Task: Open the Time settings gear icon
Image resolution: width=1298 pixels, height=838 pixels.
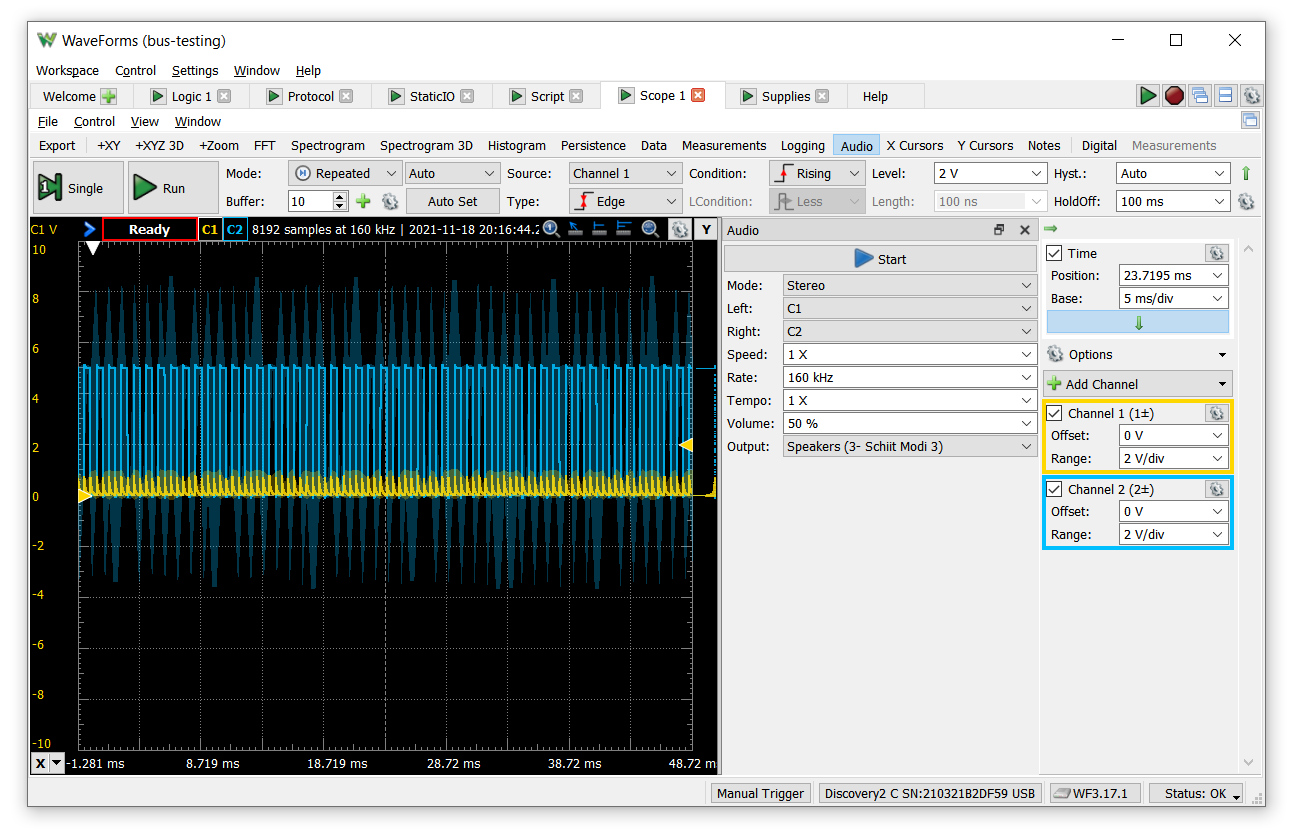Action: pos(1215,253)
